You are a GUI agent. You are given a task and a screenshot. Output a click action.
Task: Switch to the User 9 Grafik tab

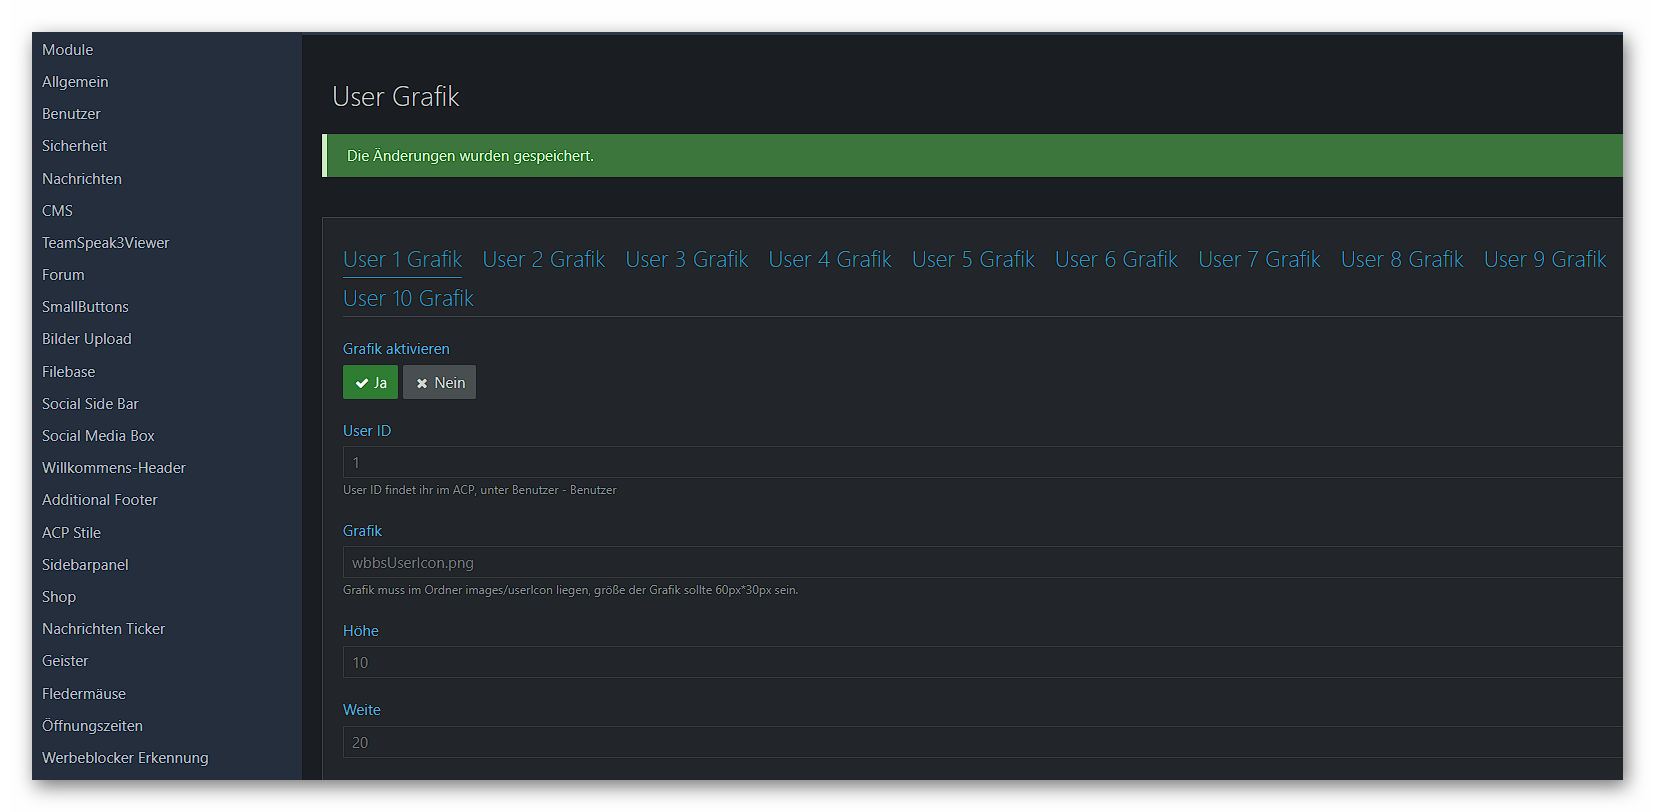[x=1544, y=260]
